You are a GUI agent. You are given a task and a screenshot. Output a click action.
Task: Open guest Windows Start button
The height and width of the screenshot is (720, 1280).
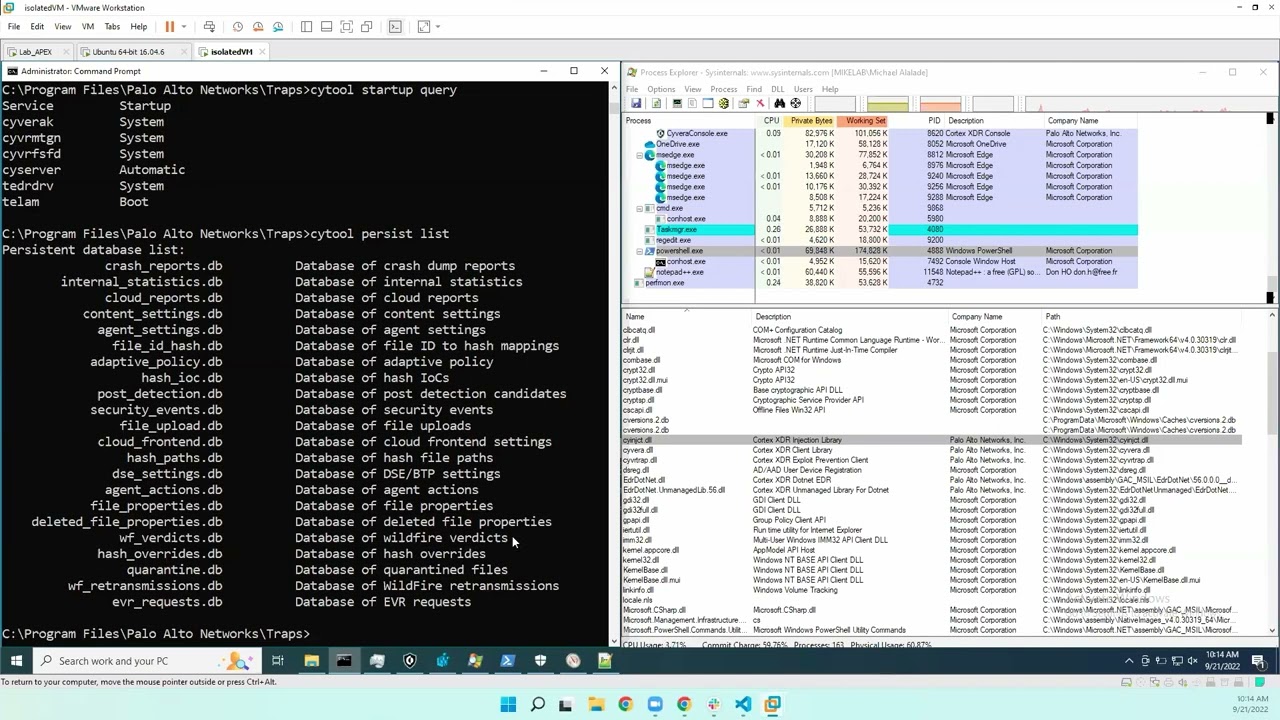click(16, 661)
